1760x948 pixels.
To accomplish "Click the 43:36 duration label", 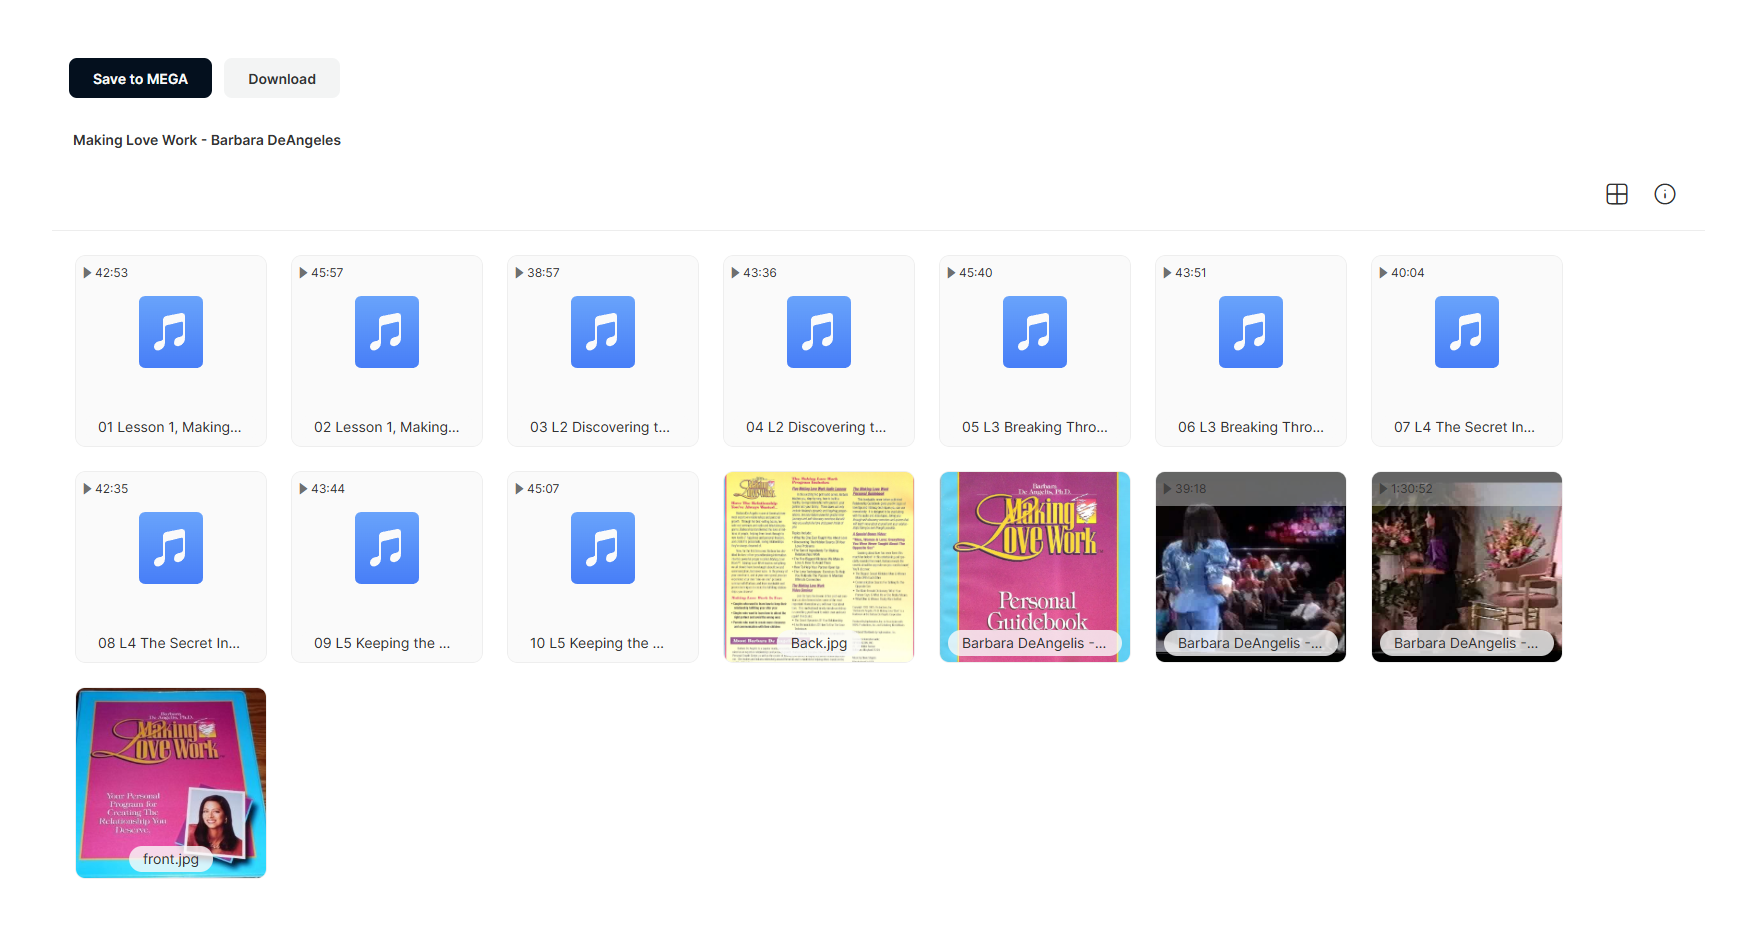I will [759, 273].
